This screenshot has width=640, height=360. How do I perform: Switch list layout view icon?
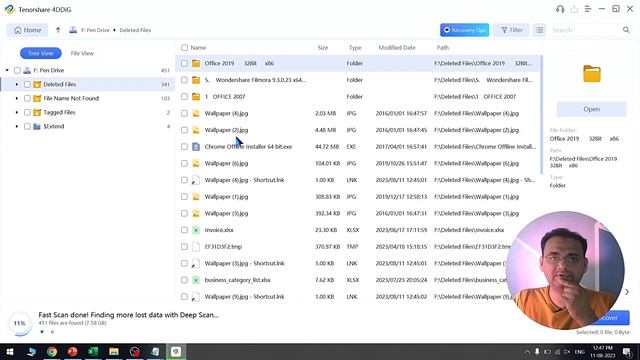tap(539, 30)
